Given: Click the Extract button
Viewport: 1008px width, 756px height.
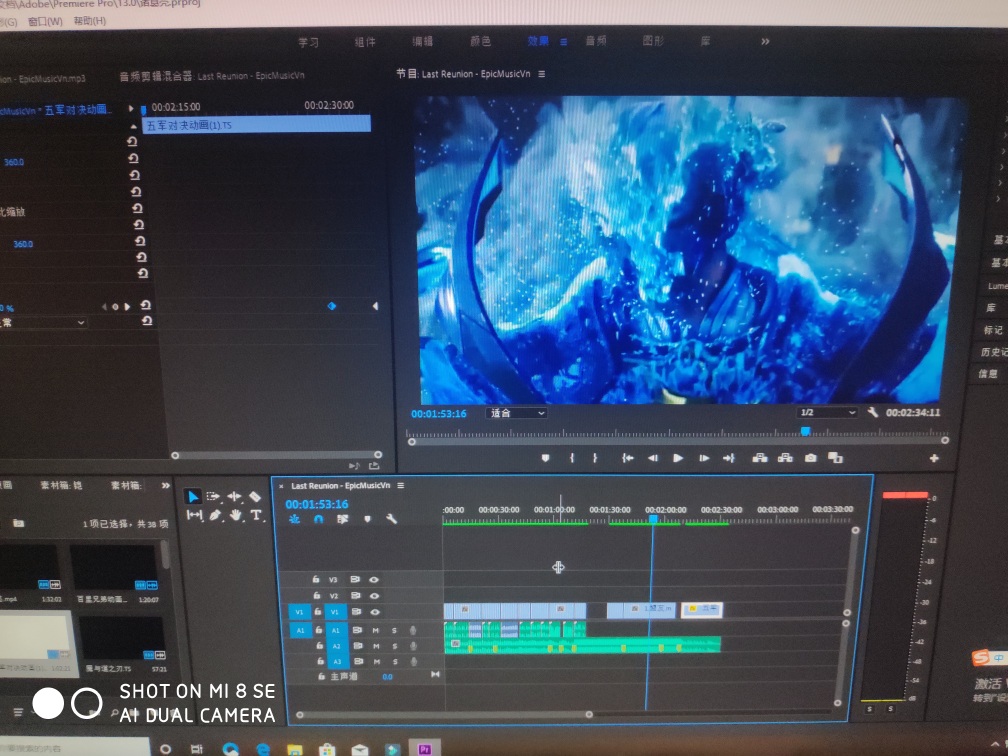Looking at the screenshot, I should [785, 458].
